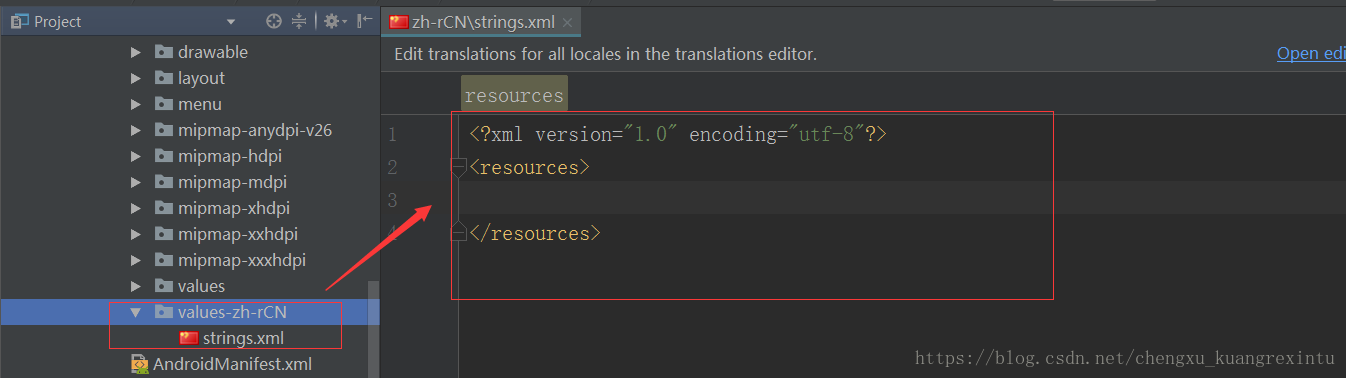Expand the mipmap-mdpi folder arrow

136,182
